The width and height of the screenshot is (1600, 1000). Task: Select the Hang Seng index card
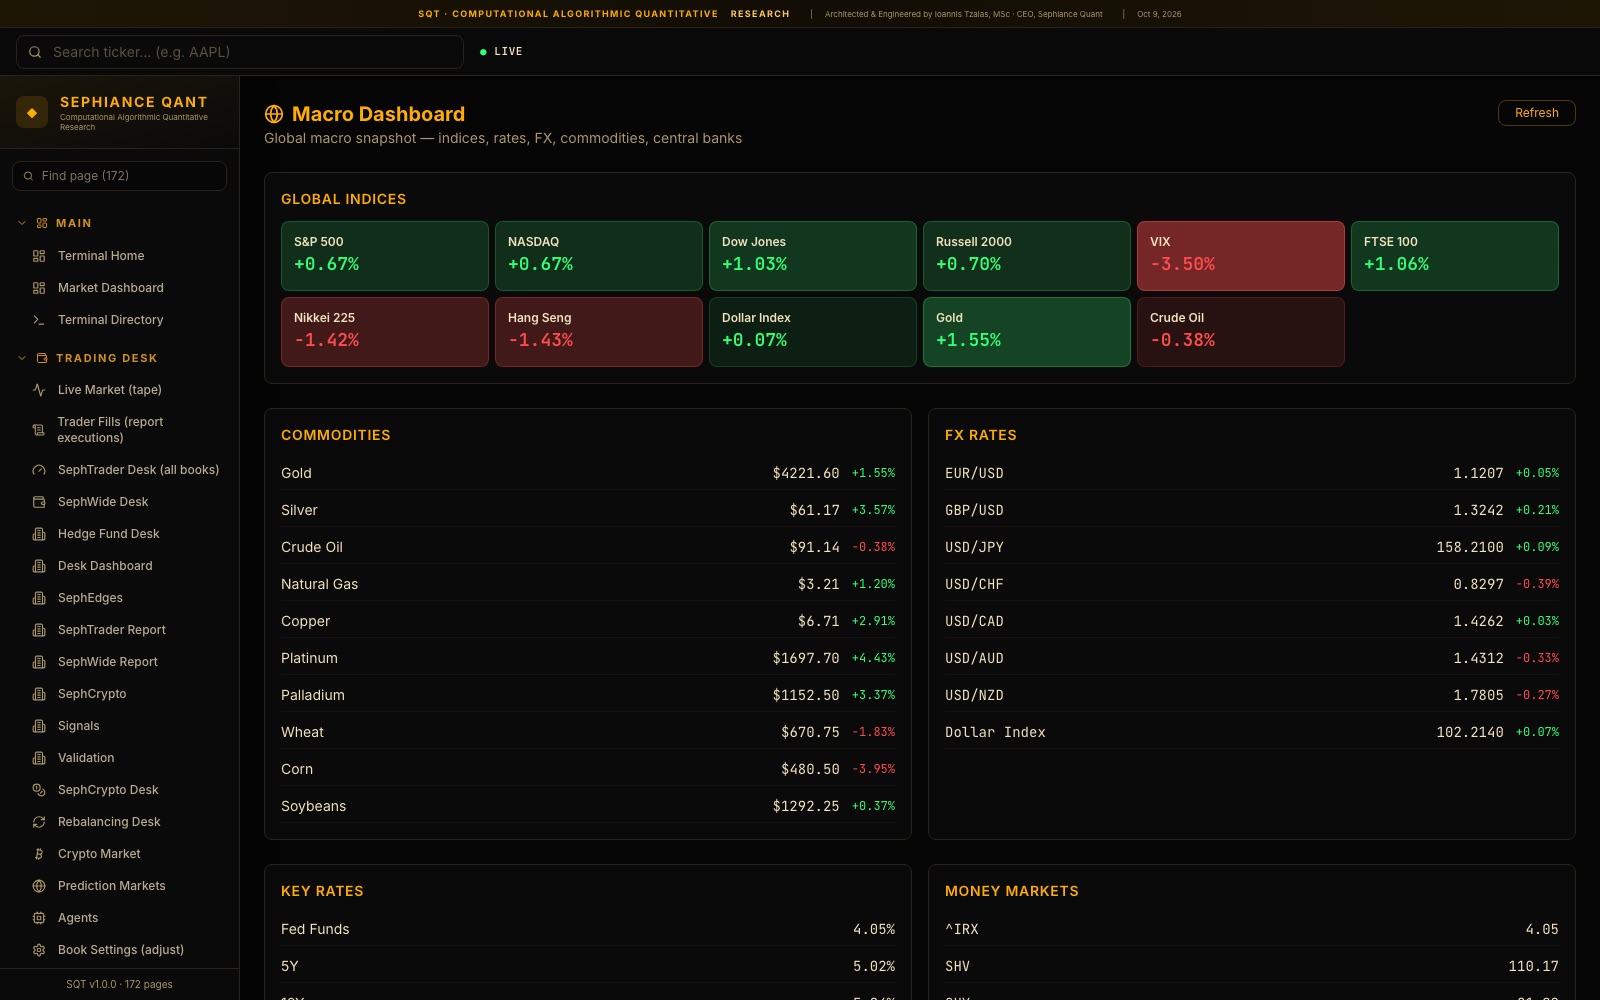(x=599, y=332)
